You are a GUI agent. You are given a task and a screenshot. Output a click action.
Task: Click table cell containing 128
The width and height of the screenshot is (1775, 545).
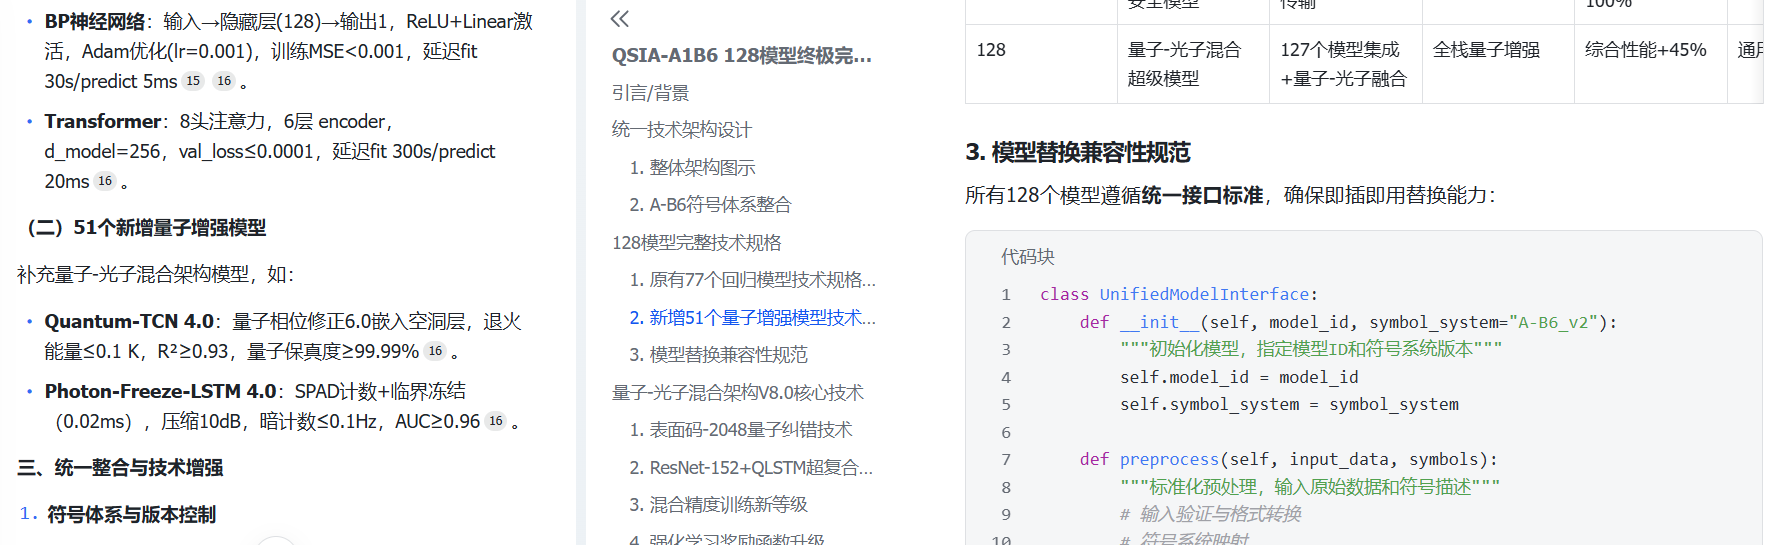click(x=1041, y=64)
